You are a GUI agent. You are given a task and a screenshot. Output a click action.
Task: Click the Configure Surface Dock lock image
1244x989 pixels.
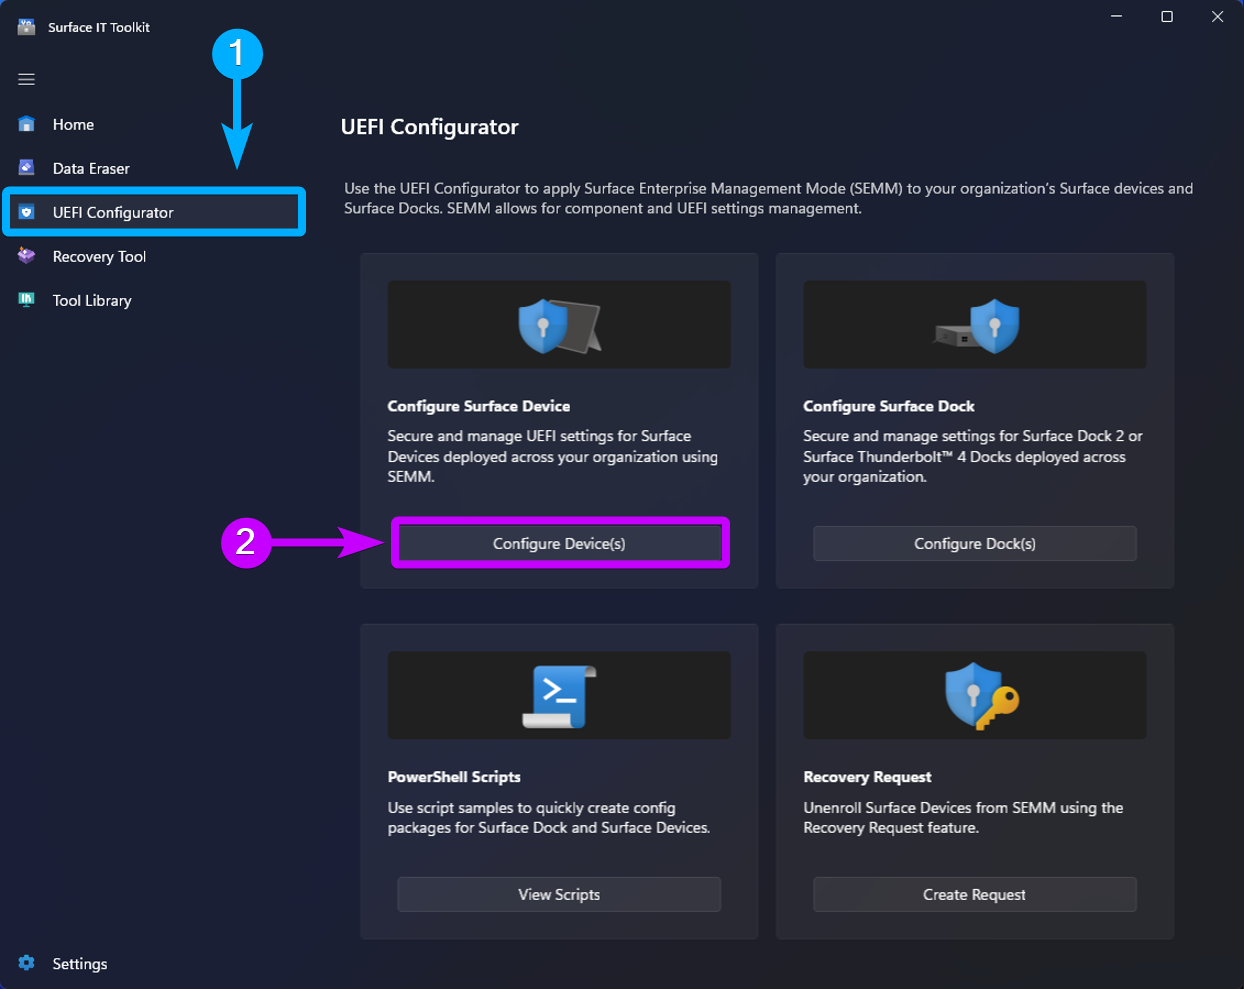tap(973, 324)
